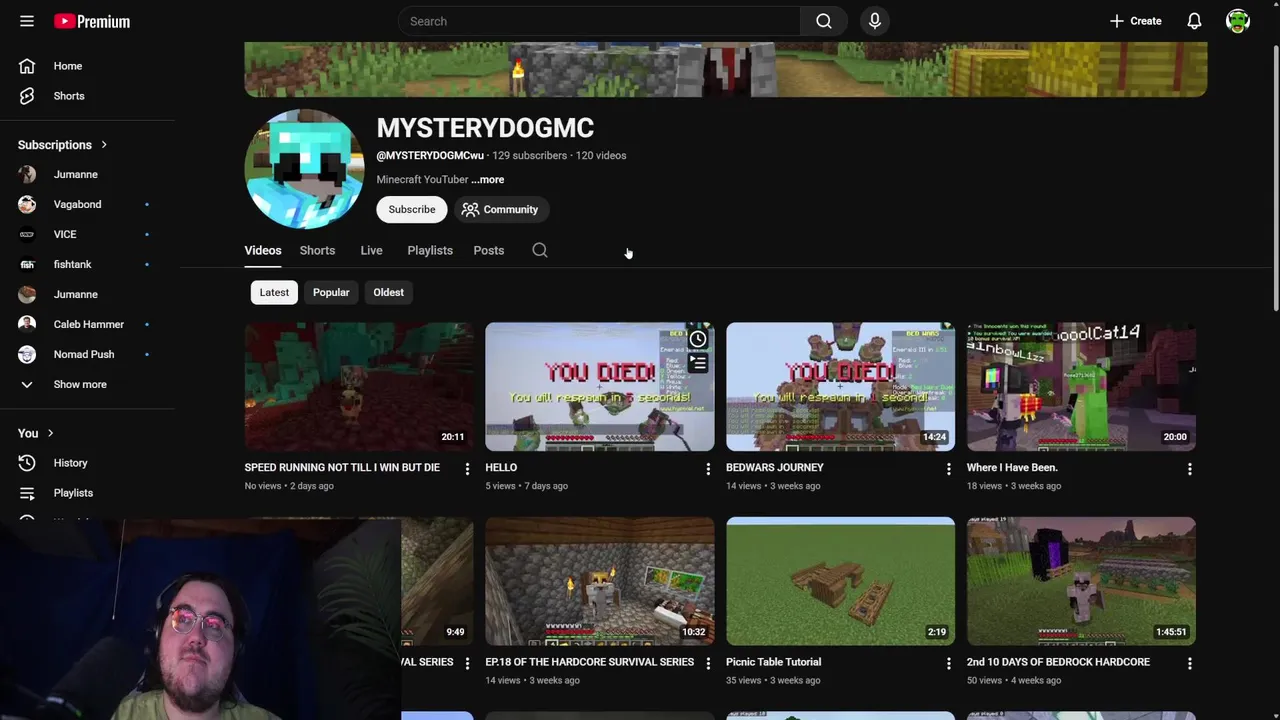Open Caleb Hammer subscription channel

point(88,324)
